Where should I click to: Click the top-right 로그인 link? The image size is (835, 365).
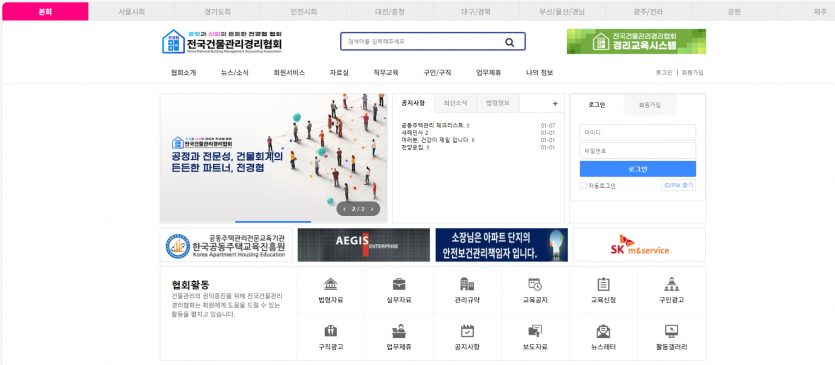coord(664,73)
